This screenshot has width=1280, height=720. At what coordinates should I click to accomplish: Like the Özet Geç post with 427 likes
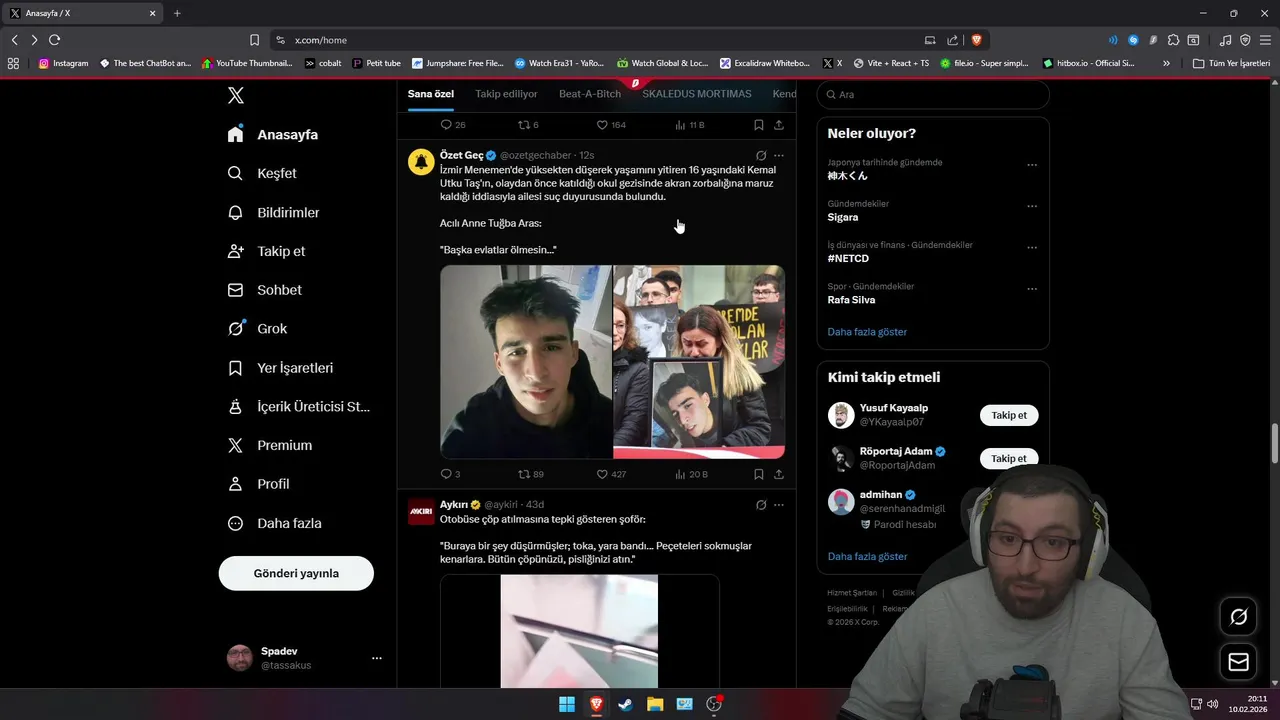click(x=602, y=474)
